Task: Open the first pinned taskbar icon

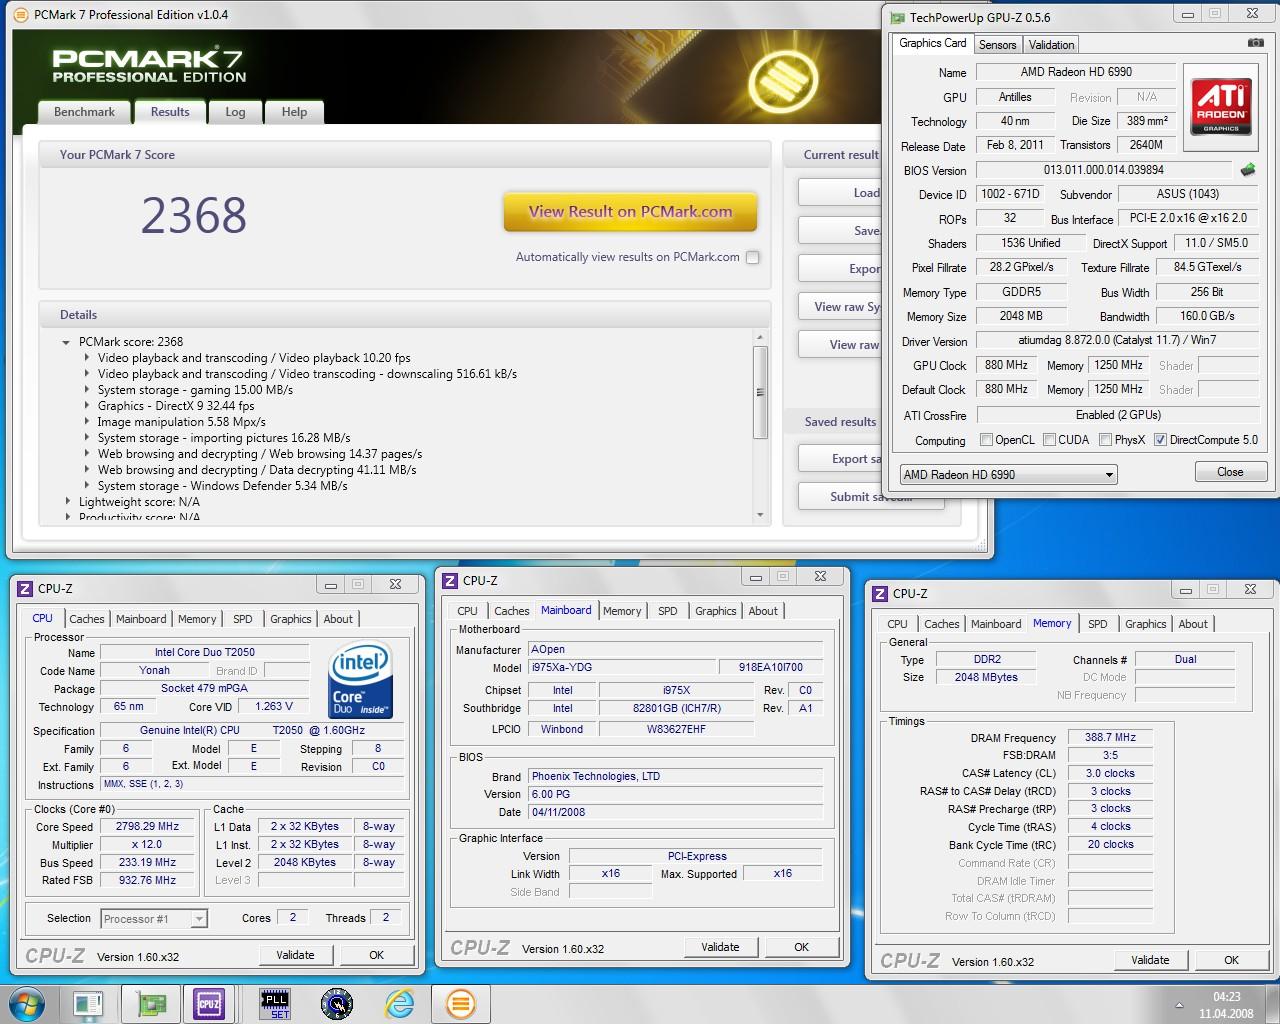Action: (x=88, y=1003)
